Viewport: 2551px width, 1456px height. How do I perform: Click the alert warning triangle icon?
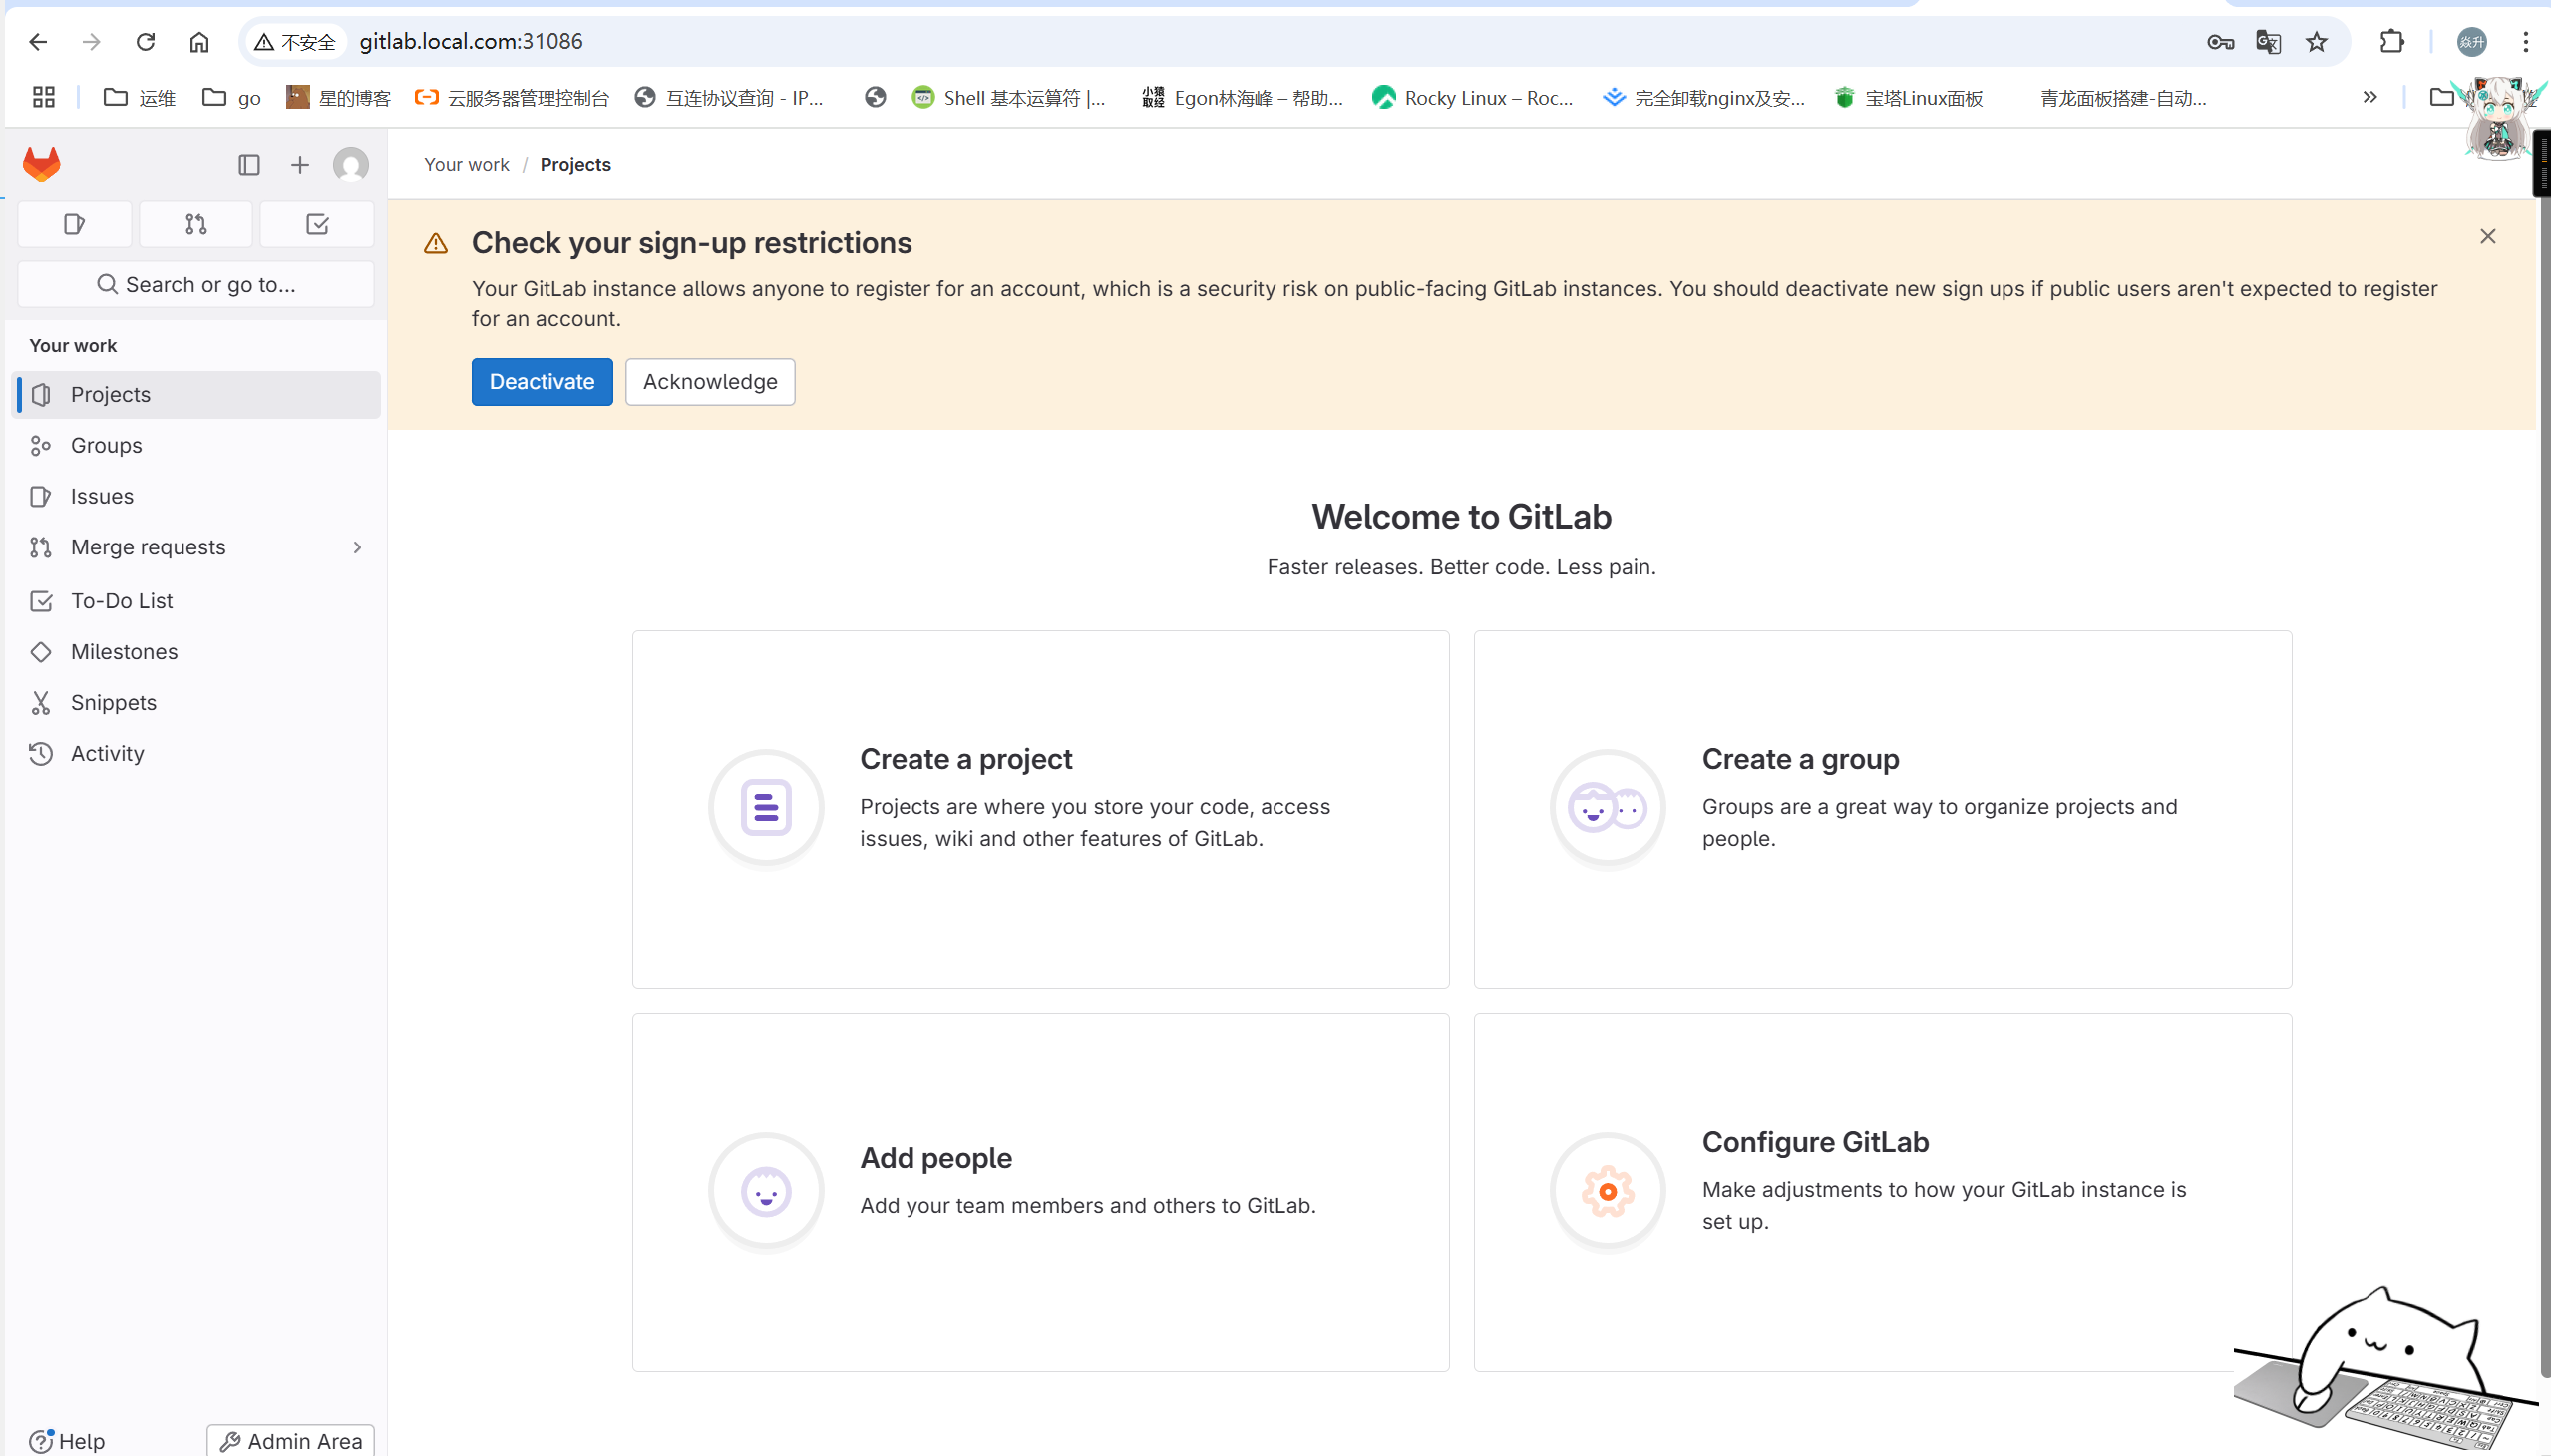point(436,244)
